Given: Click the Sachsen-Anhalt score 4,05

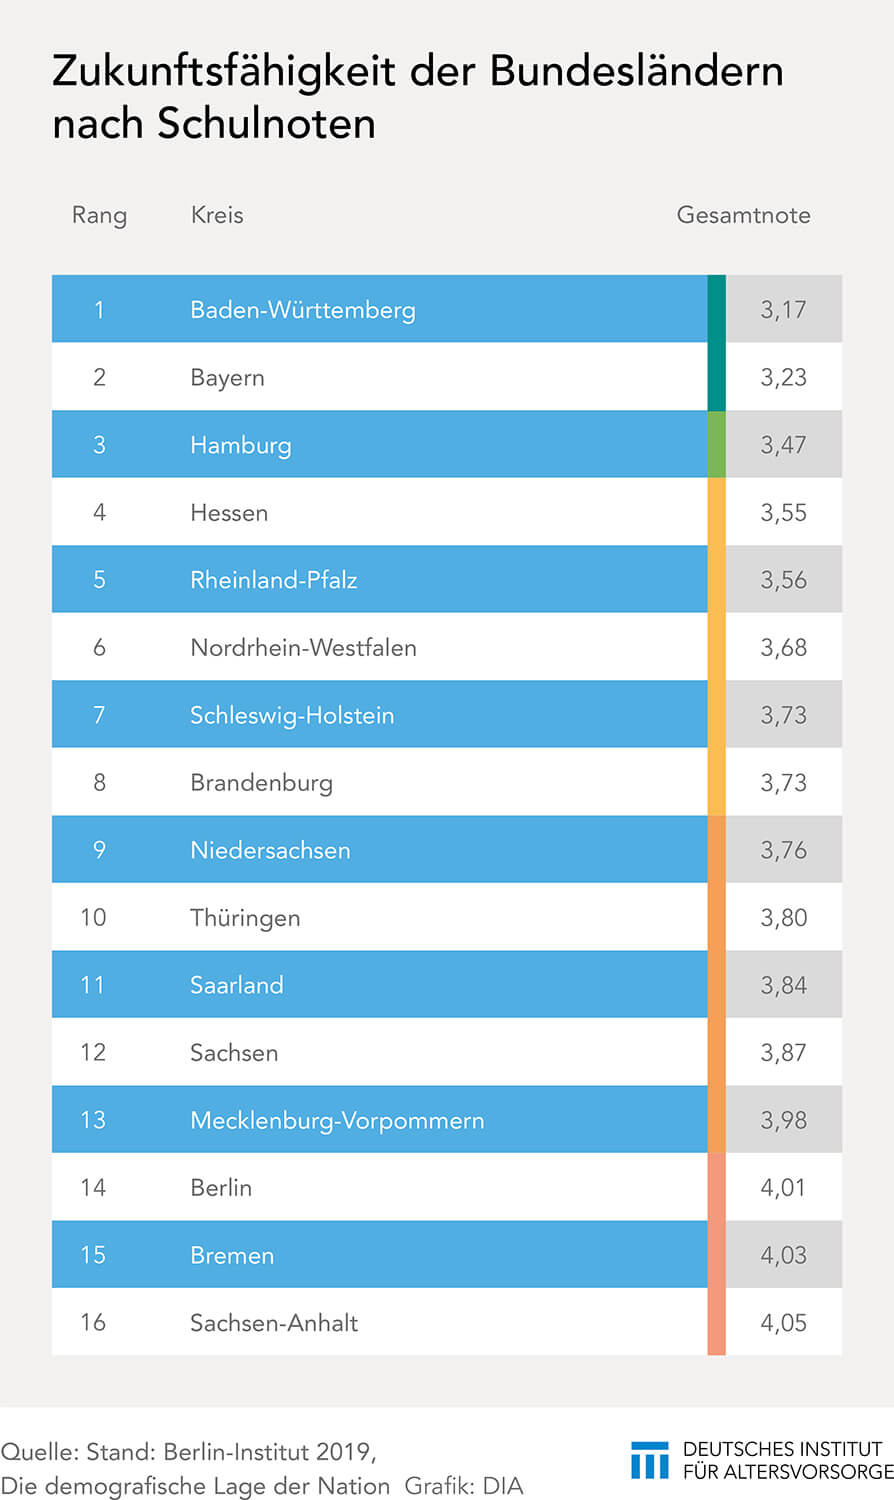Looking at the screenshot, I should point(783,1323).
